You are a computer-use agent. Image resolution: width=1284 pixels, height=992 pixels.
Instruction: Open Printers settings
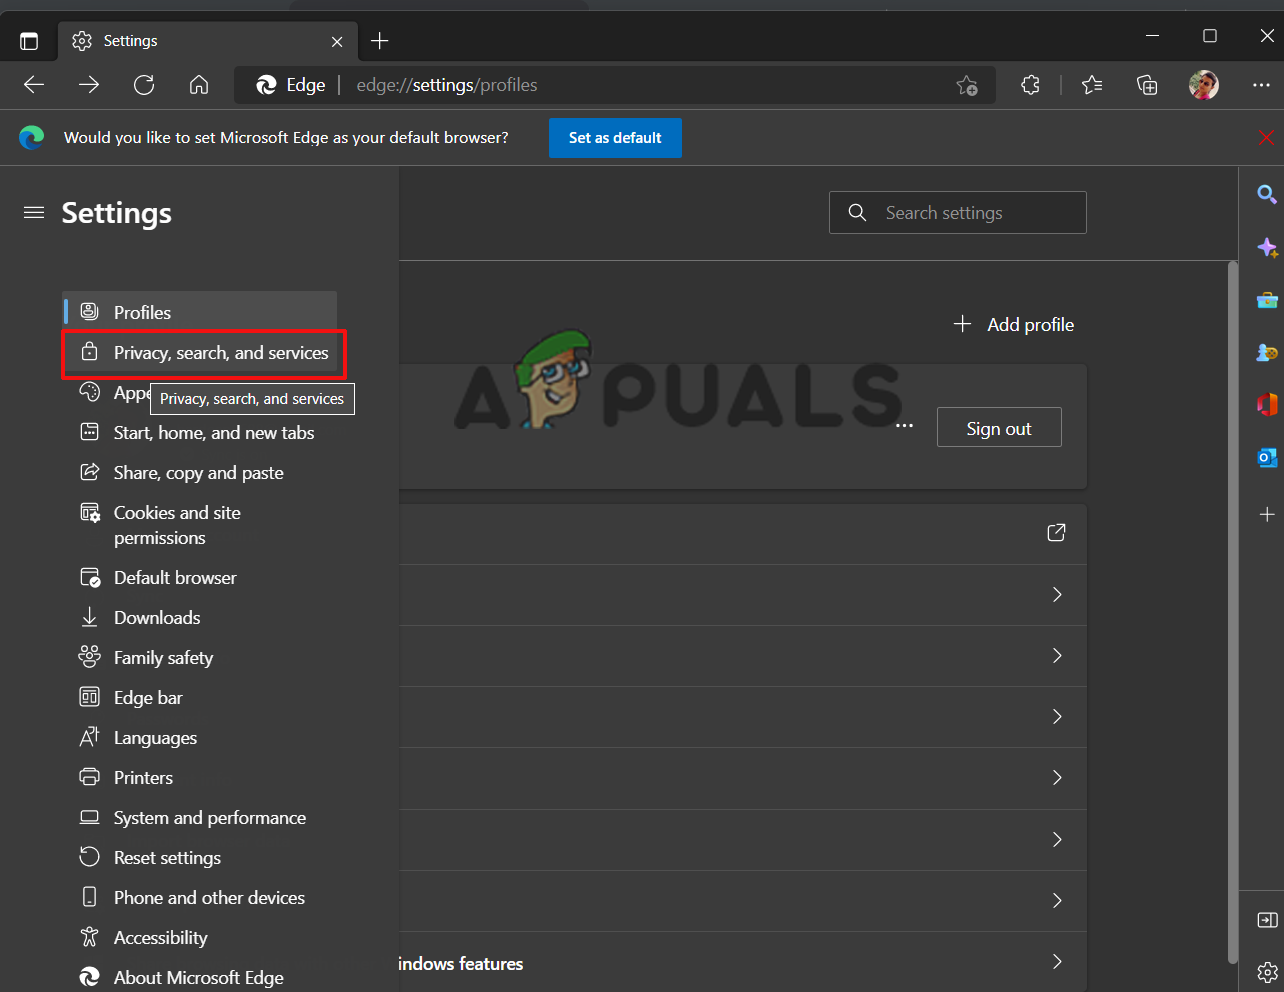(200, 778)
